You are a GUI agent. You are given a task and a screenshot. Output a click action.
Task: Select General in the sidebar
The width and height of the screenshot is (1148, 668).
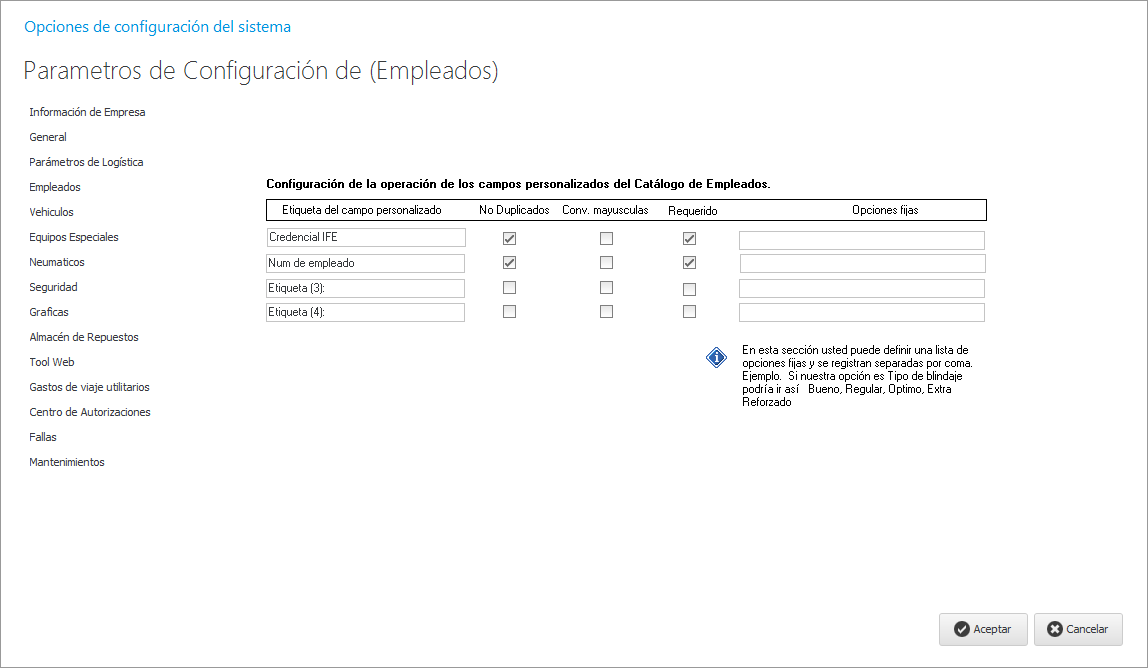(48, 137)
